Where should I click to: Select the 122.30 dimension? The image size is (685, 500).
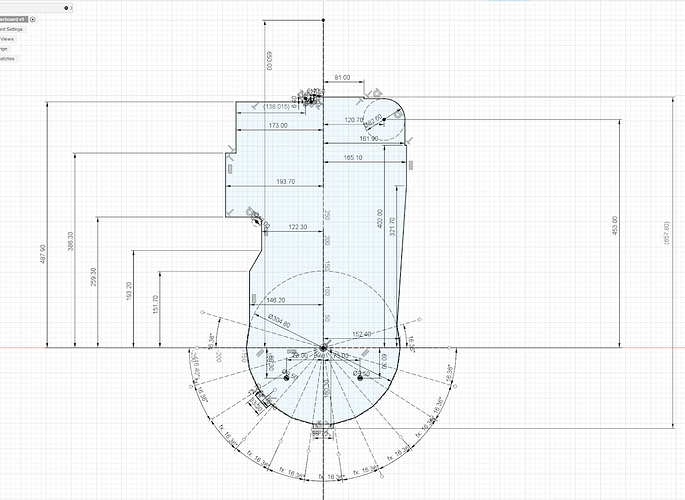(x=298, y=227)
